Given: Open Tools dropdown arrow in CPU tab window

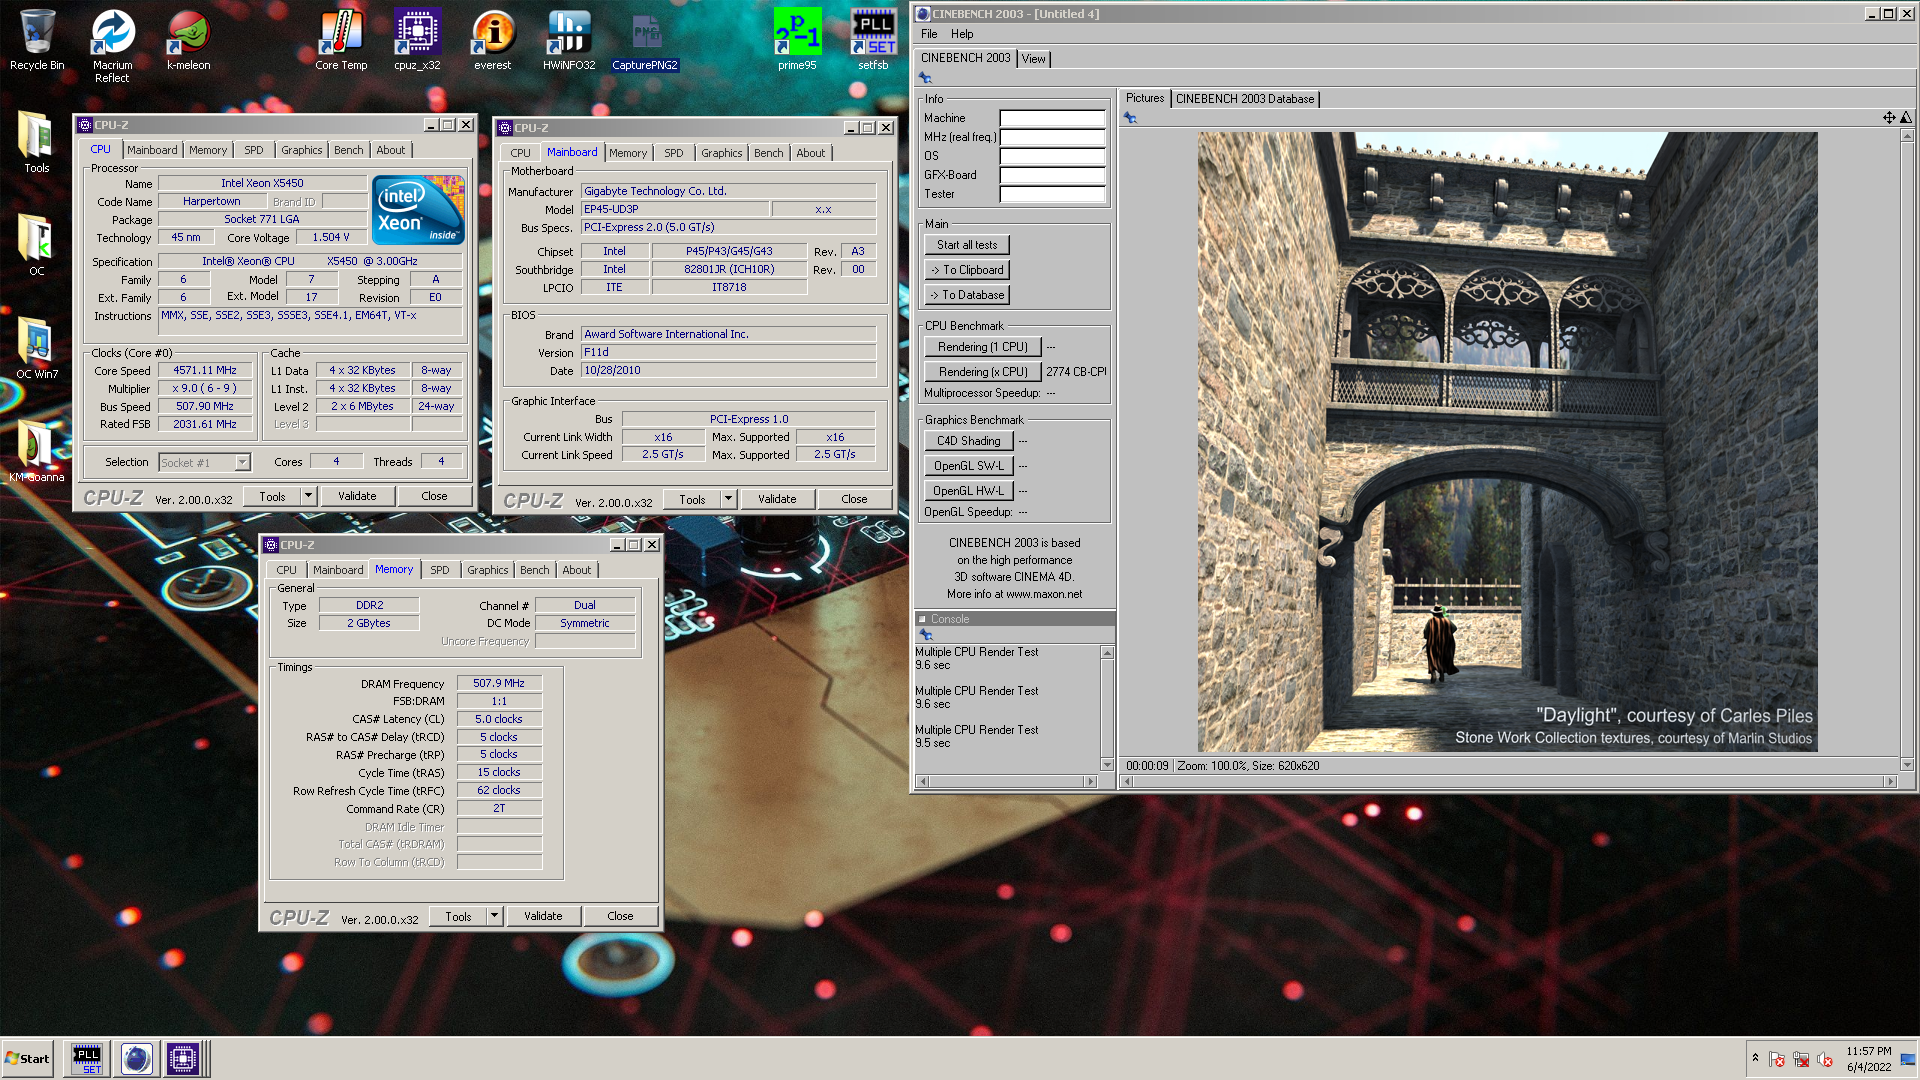Looking at the screenshot, I should point(309,496).
